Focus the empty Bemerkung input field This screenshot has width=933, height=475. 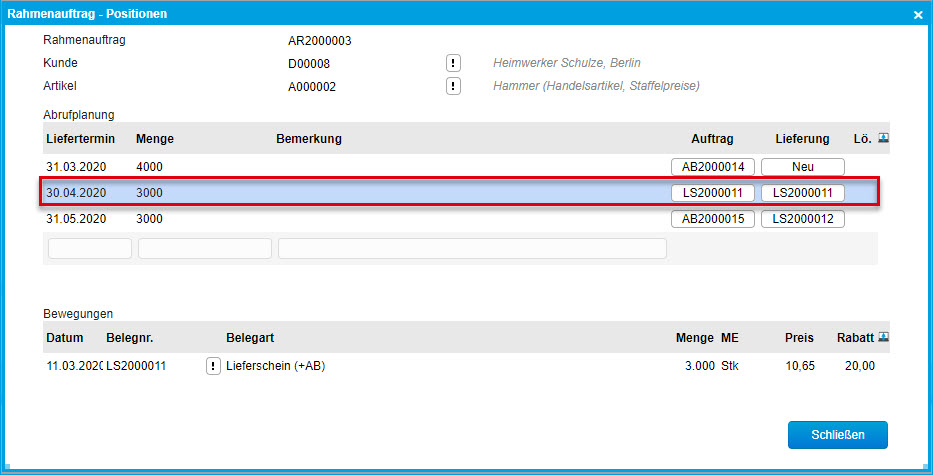[x=472, y=249]
